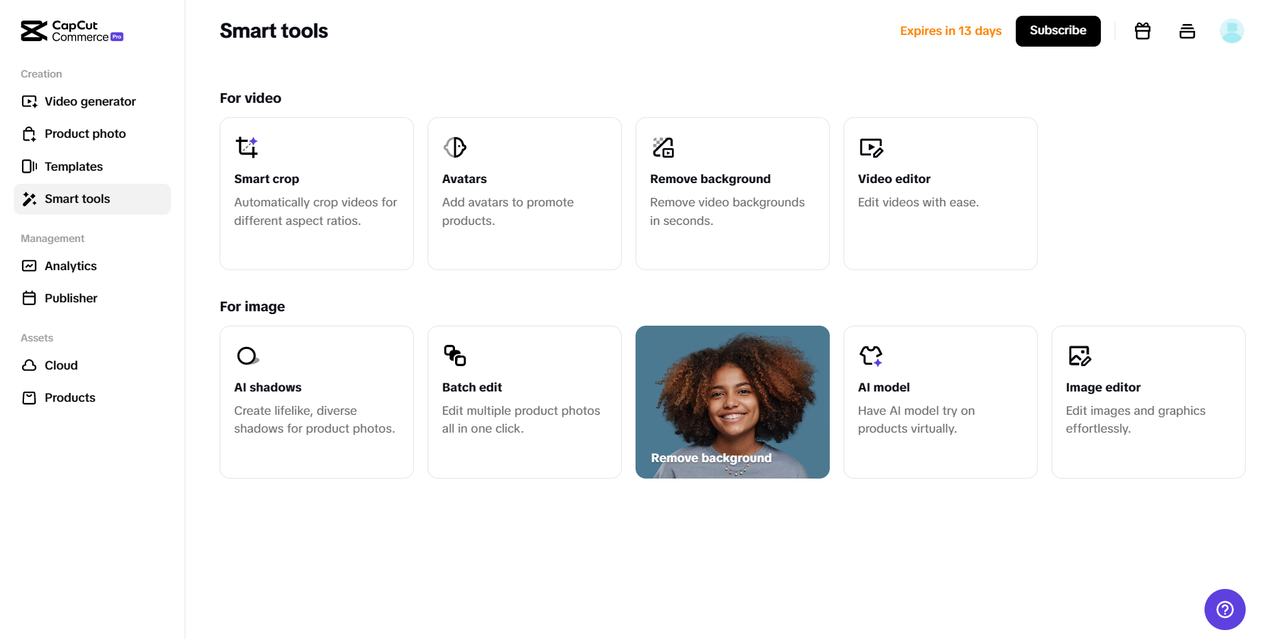Image resolution: width=1280 pixels, height=639 pixels.
Task: Launch the Image editor tool
Action: (1148, 401)
